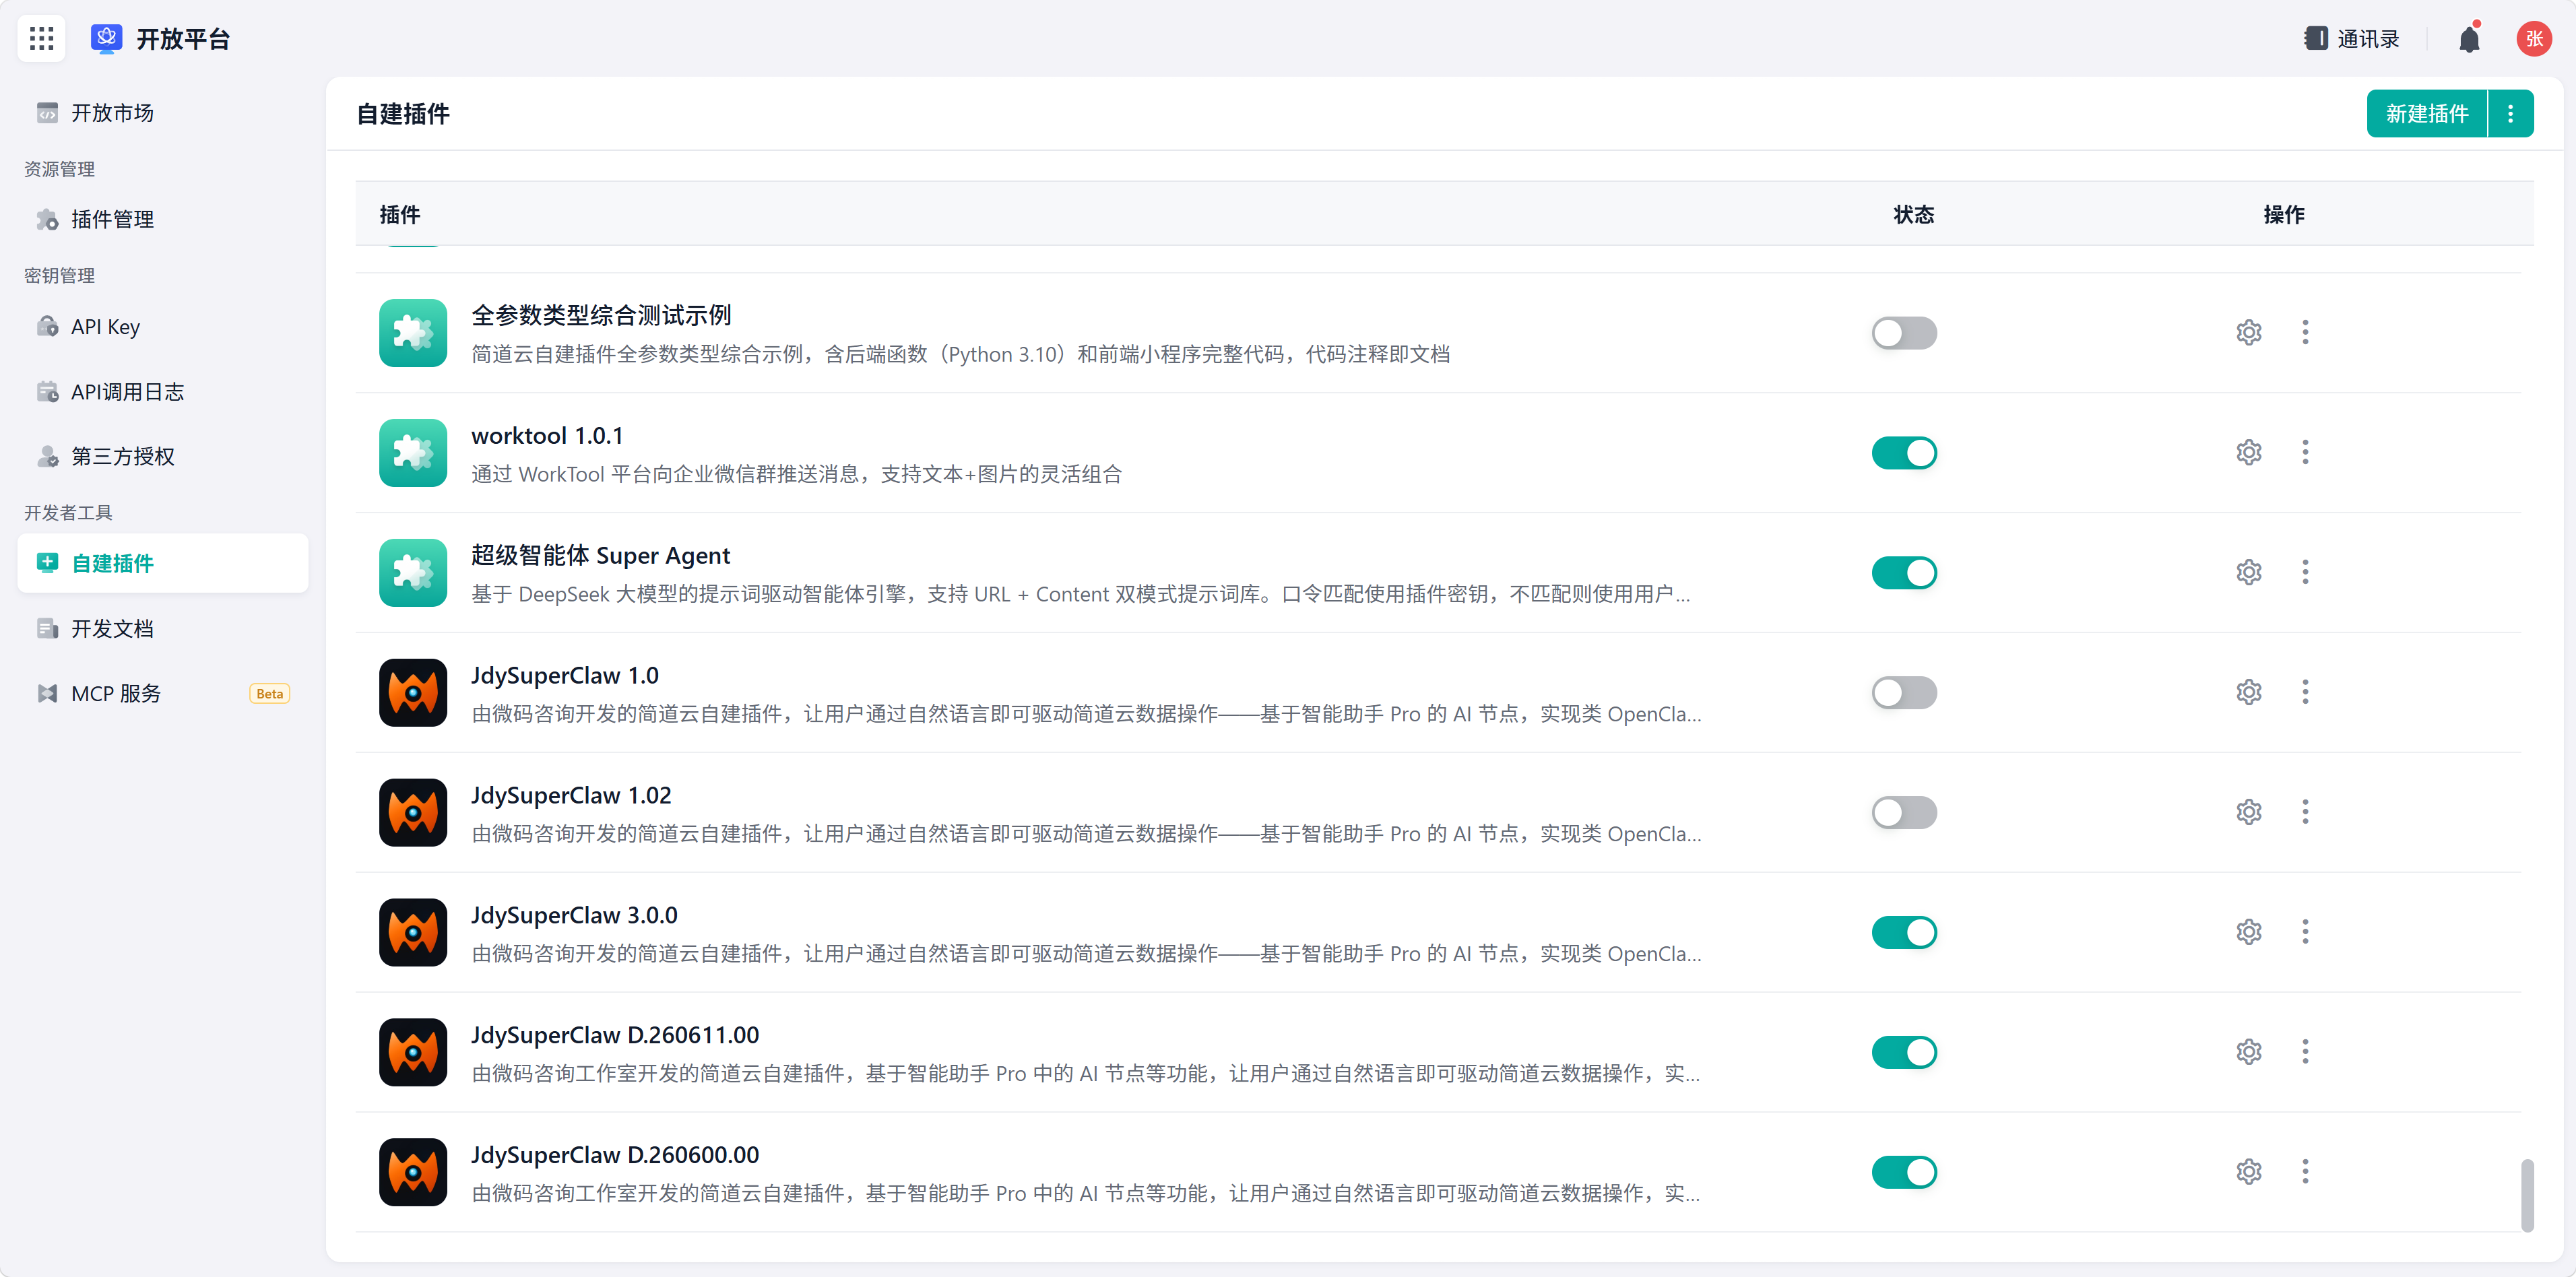Click the JdySuperClaw 1.02 plugin icon
Viewport: 2576px width, 1277px height.
click(413, 813)
